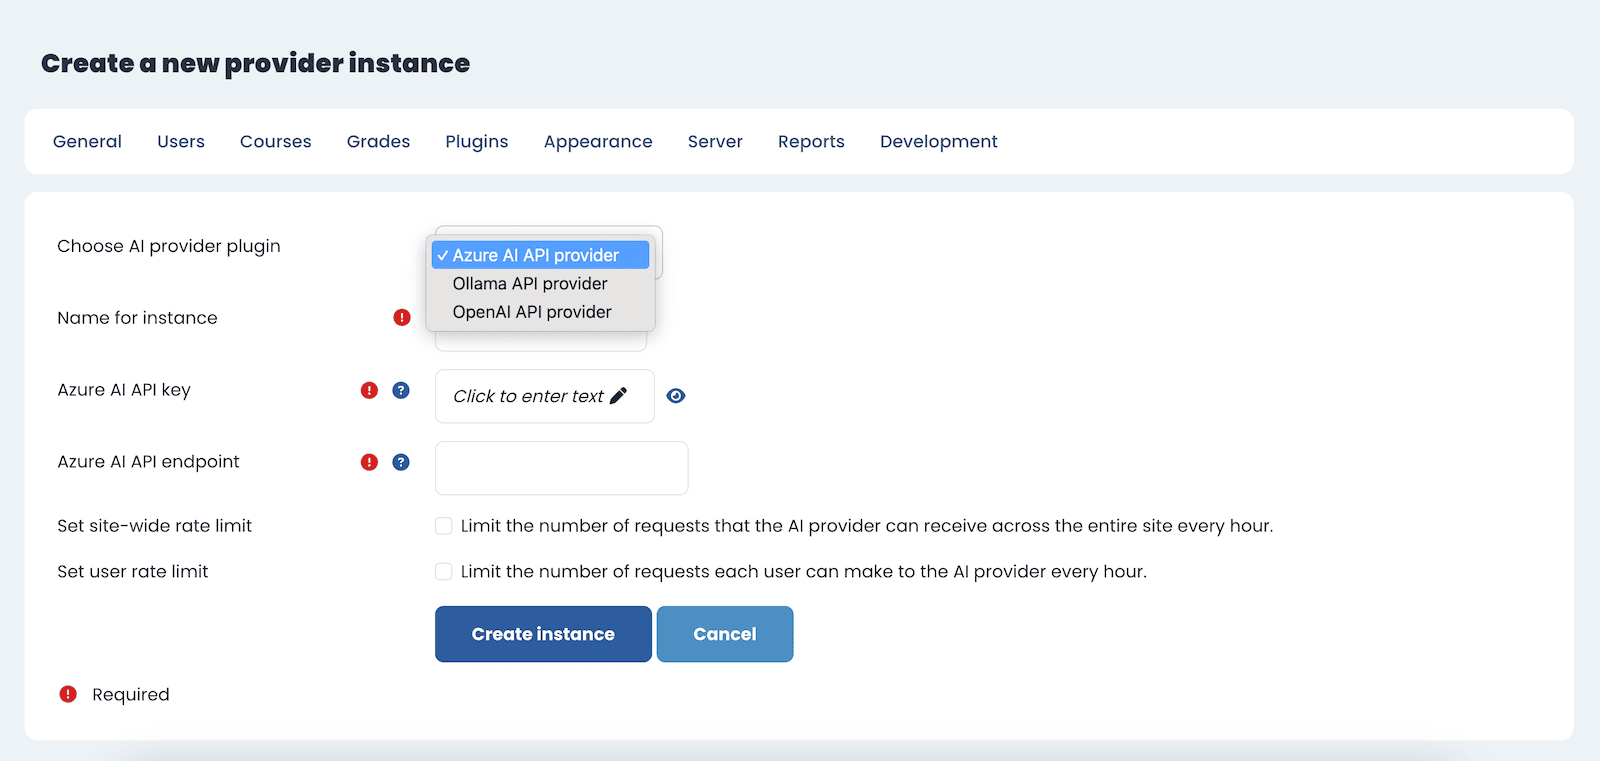The height and width of the screenshot is (761, 1600).
Task: Click the 'Set site-wide rate limit' label
Action: tap(154, 526)
